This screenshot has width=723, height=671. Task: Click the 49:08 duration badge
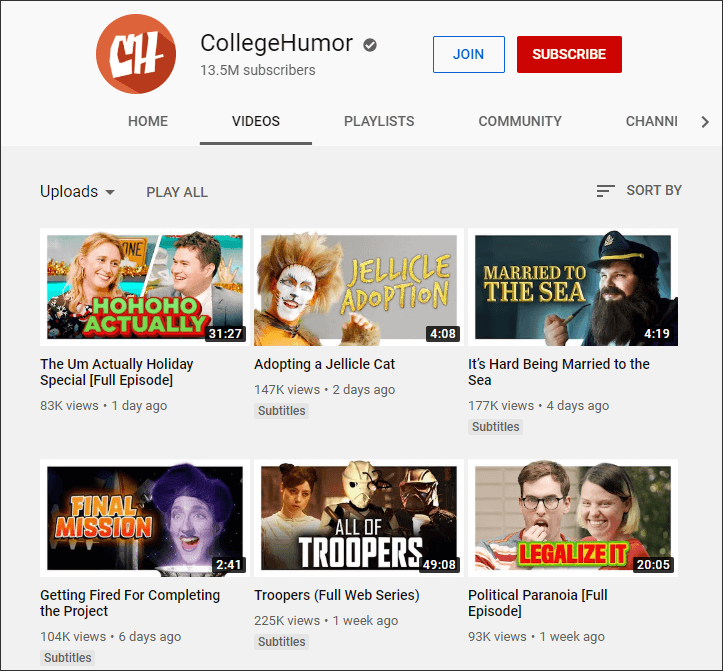(439, 564)
